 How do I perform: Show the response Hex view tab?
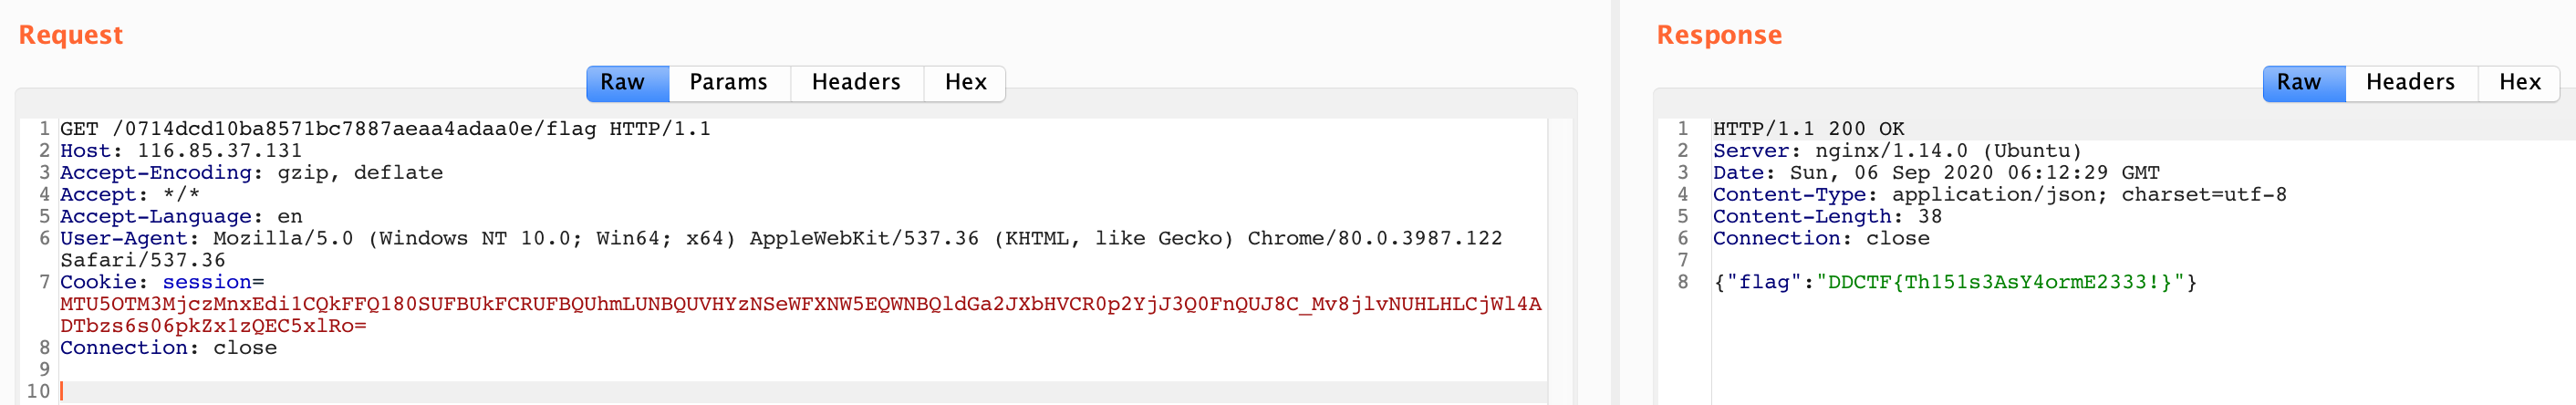pyautogui.click(x=2518, y=83)
